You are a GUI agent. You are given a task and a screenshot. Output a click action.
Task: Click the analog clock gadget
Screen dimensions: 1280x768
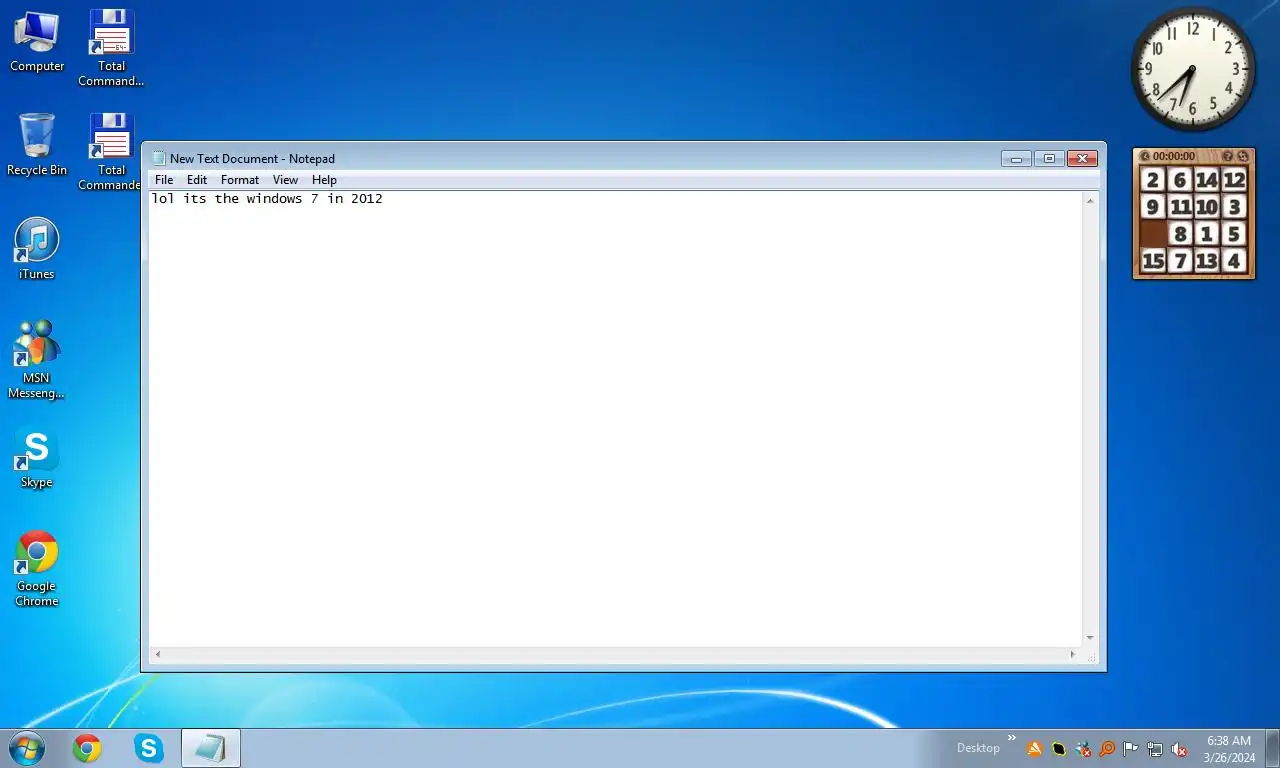tap(1193, 69)
